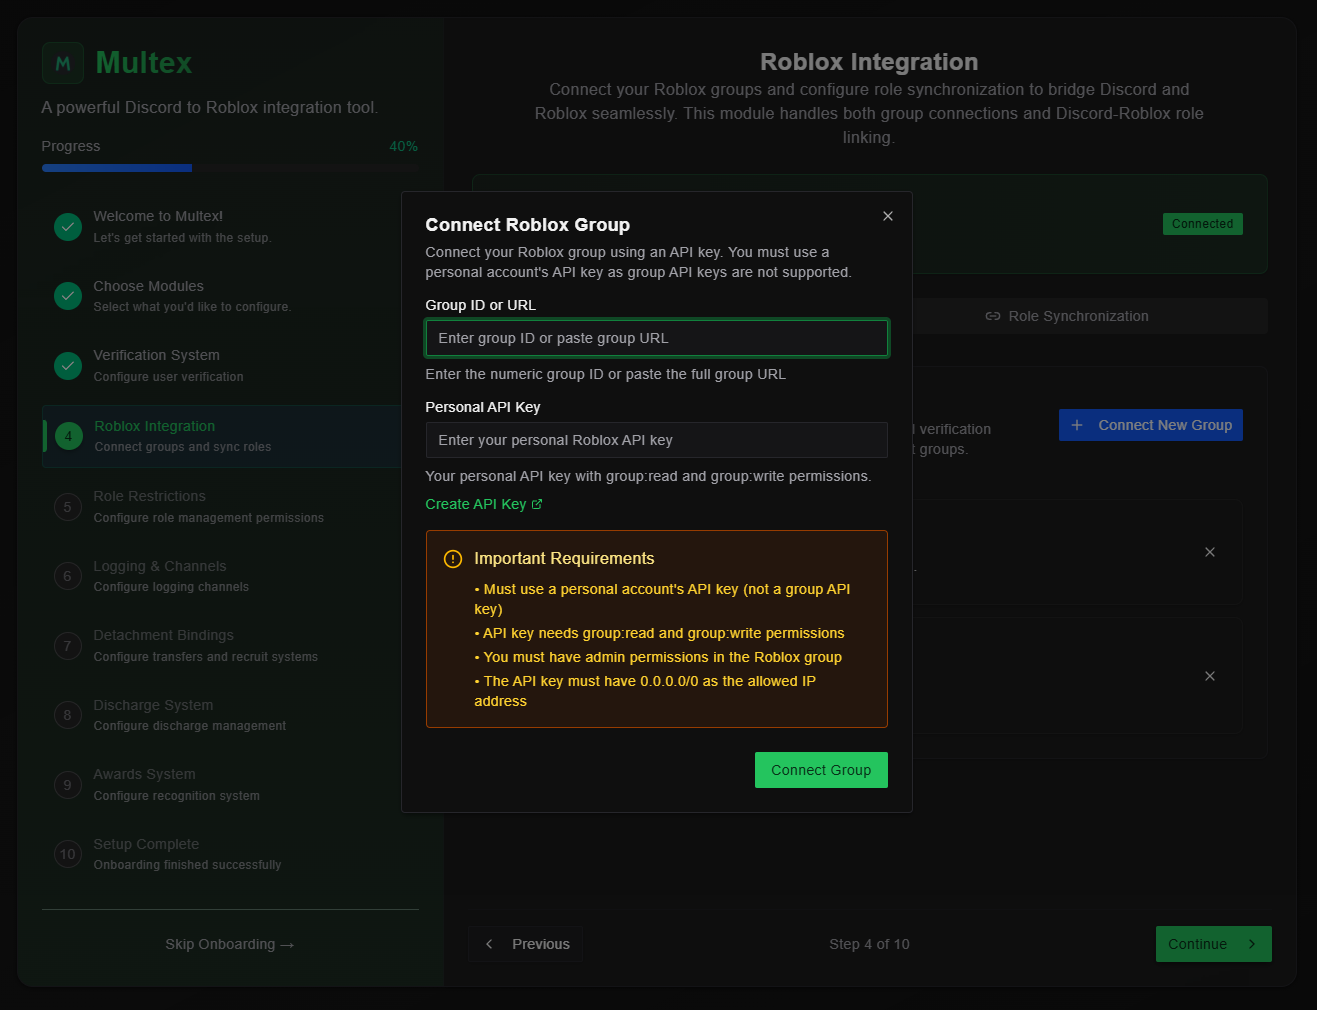This screenshot has height=1010, width=1317.
Task: Open the Role Restrictions step
Action: click(x=230, y=506)
